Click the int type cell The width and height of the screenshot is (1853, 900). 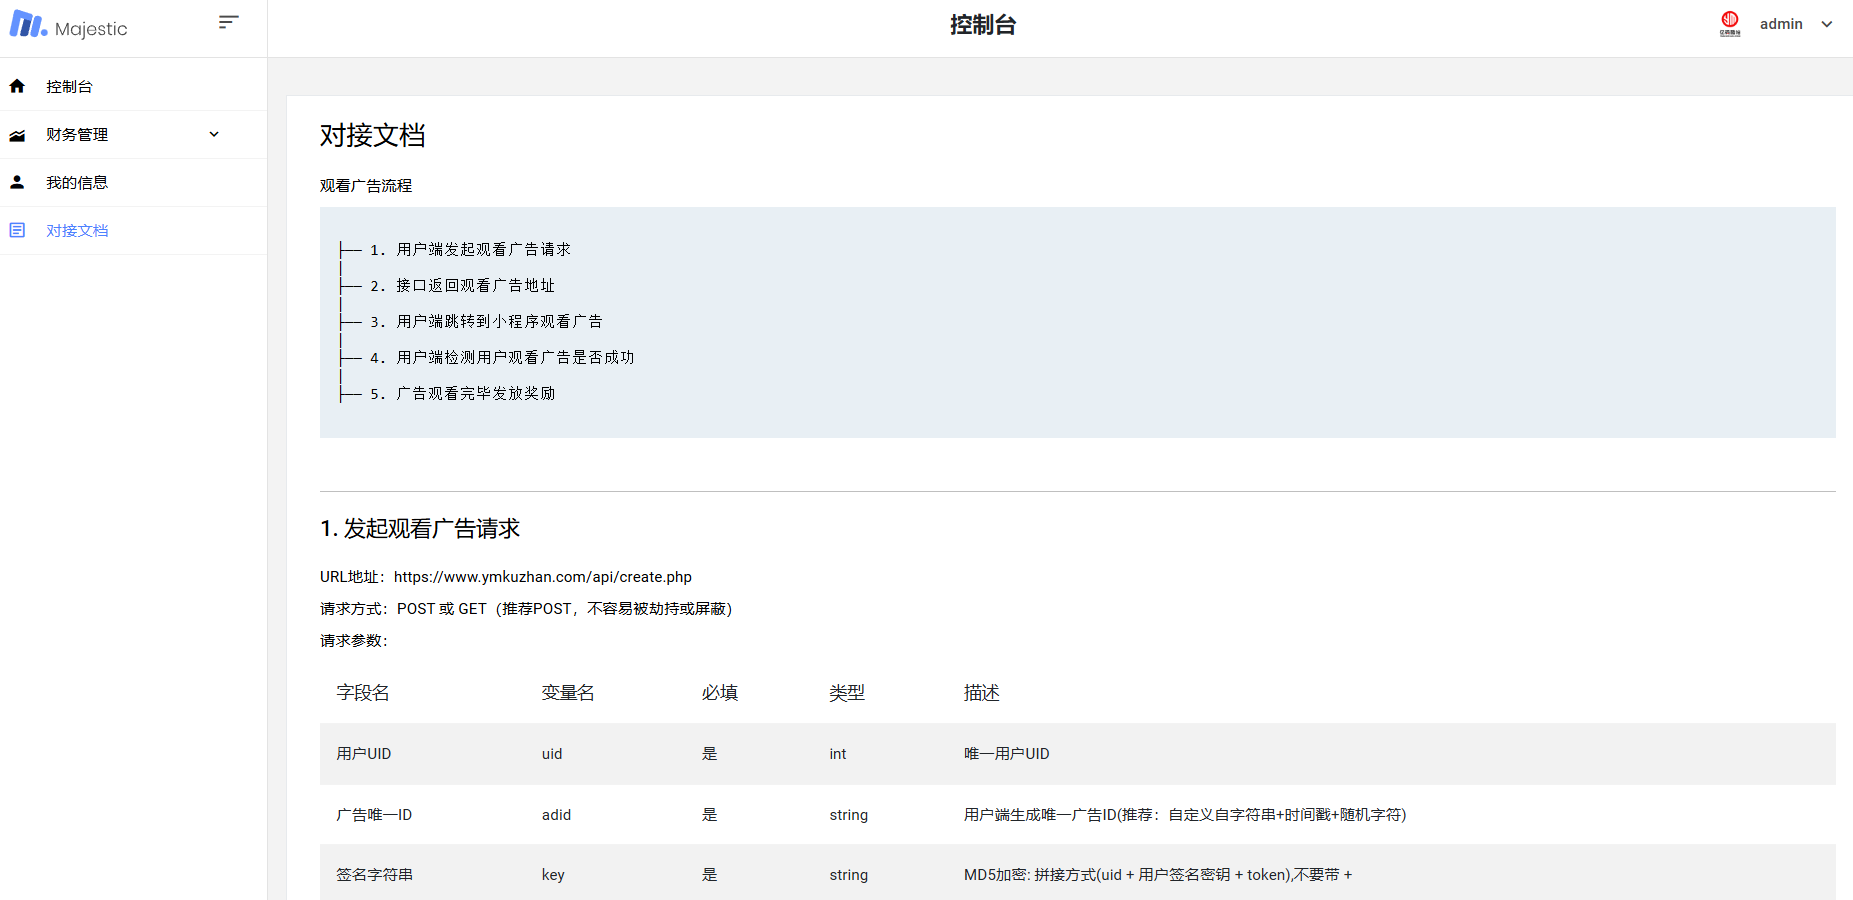[838, 754]
